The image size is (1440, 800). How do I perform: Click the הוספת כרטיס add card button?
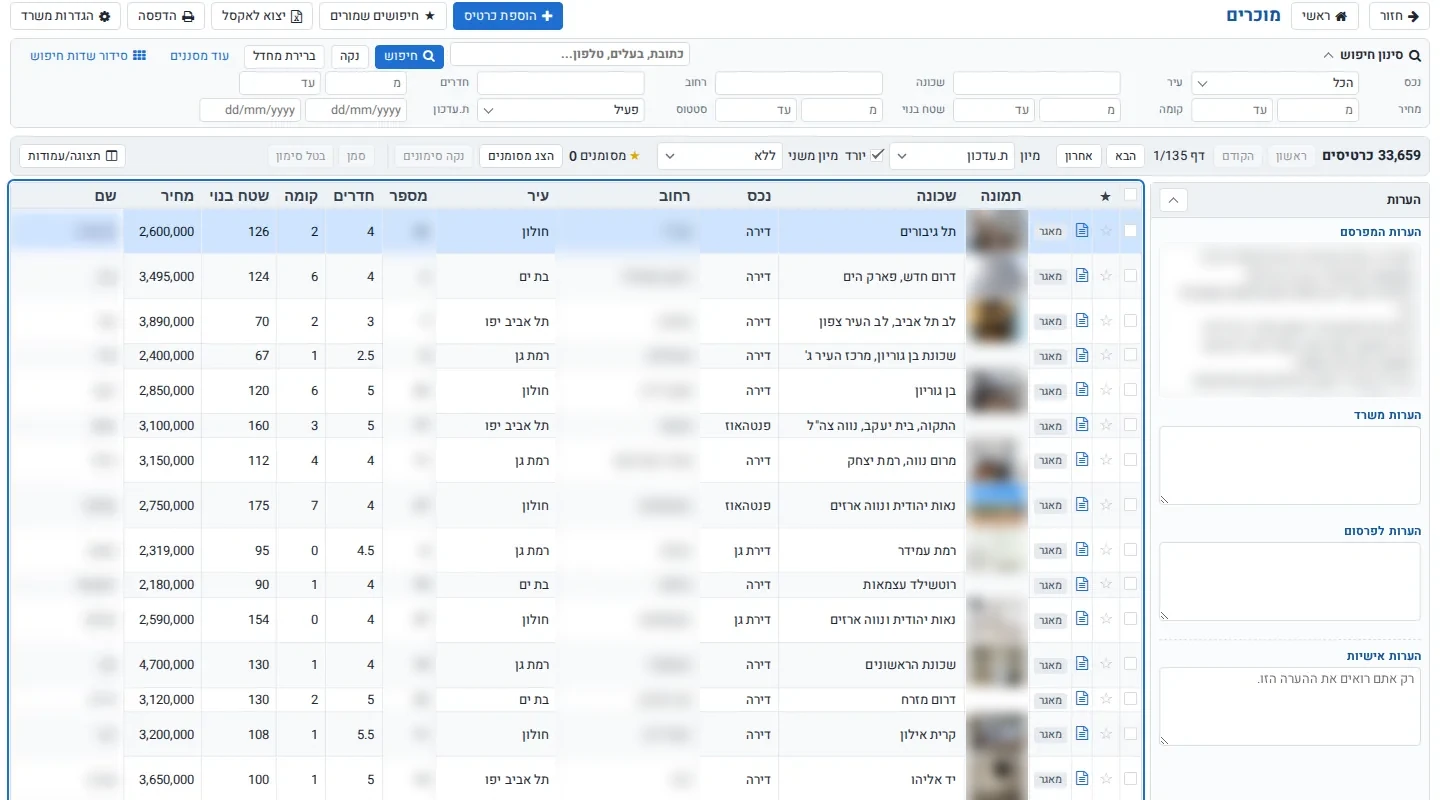point(508,16)
